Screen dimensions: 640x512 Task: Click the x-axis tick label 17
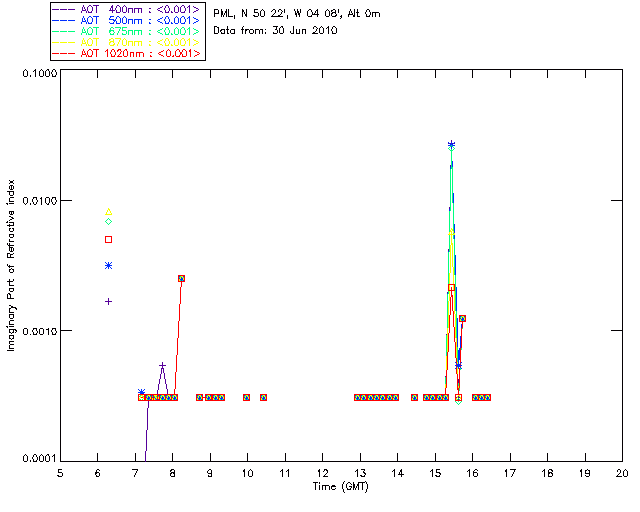[510, 473]
